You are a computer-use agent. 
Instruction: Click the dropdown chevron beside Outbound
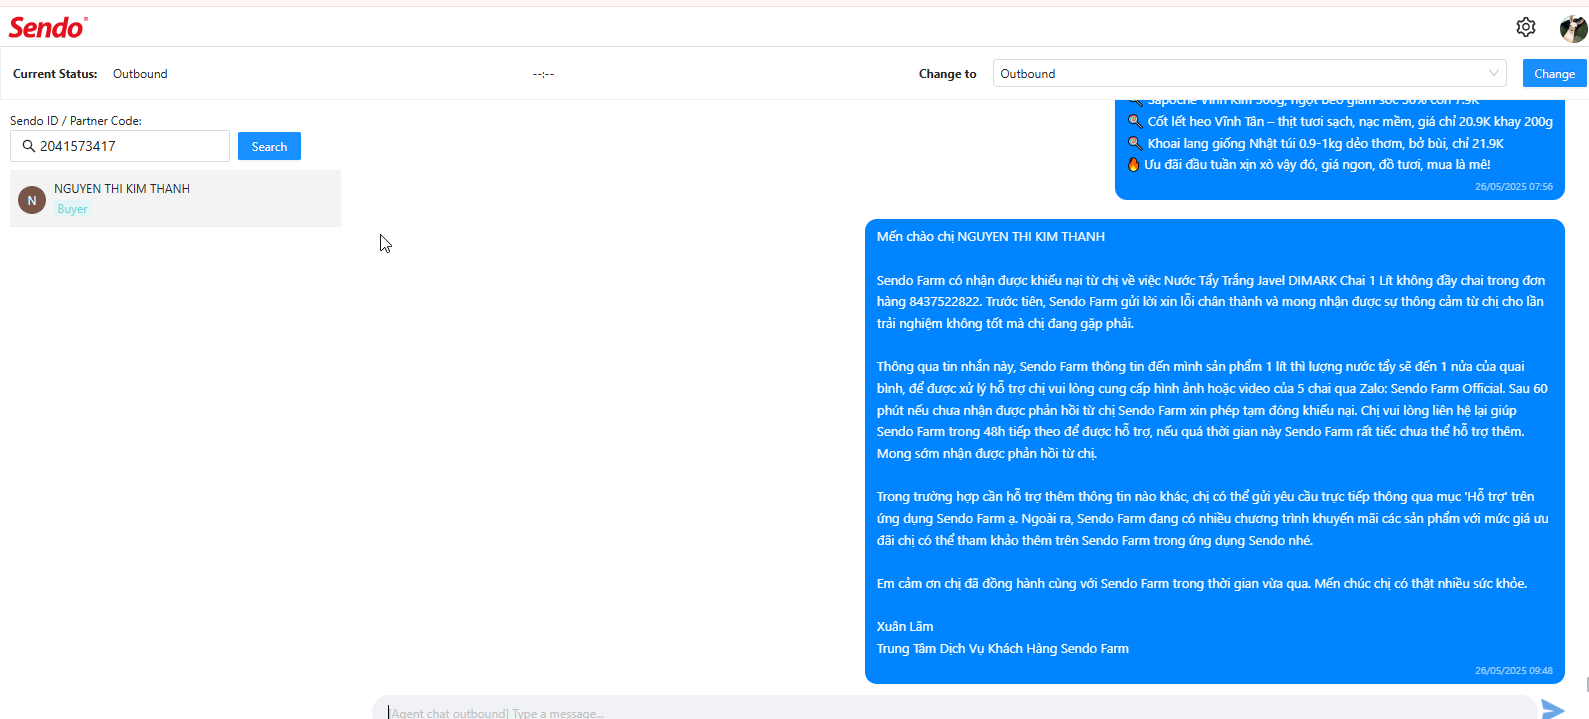pyautogui.click(x=1494, y=73)
